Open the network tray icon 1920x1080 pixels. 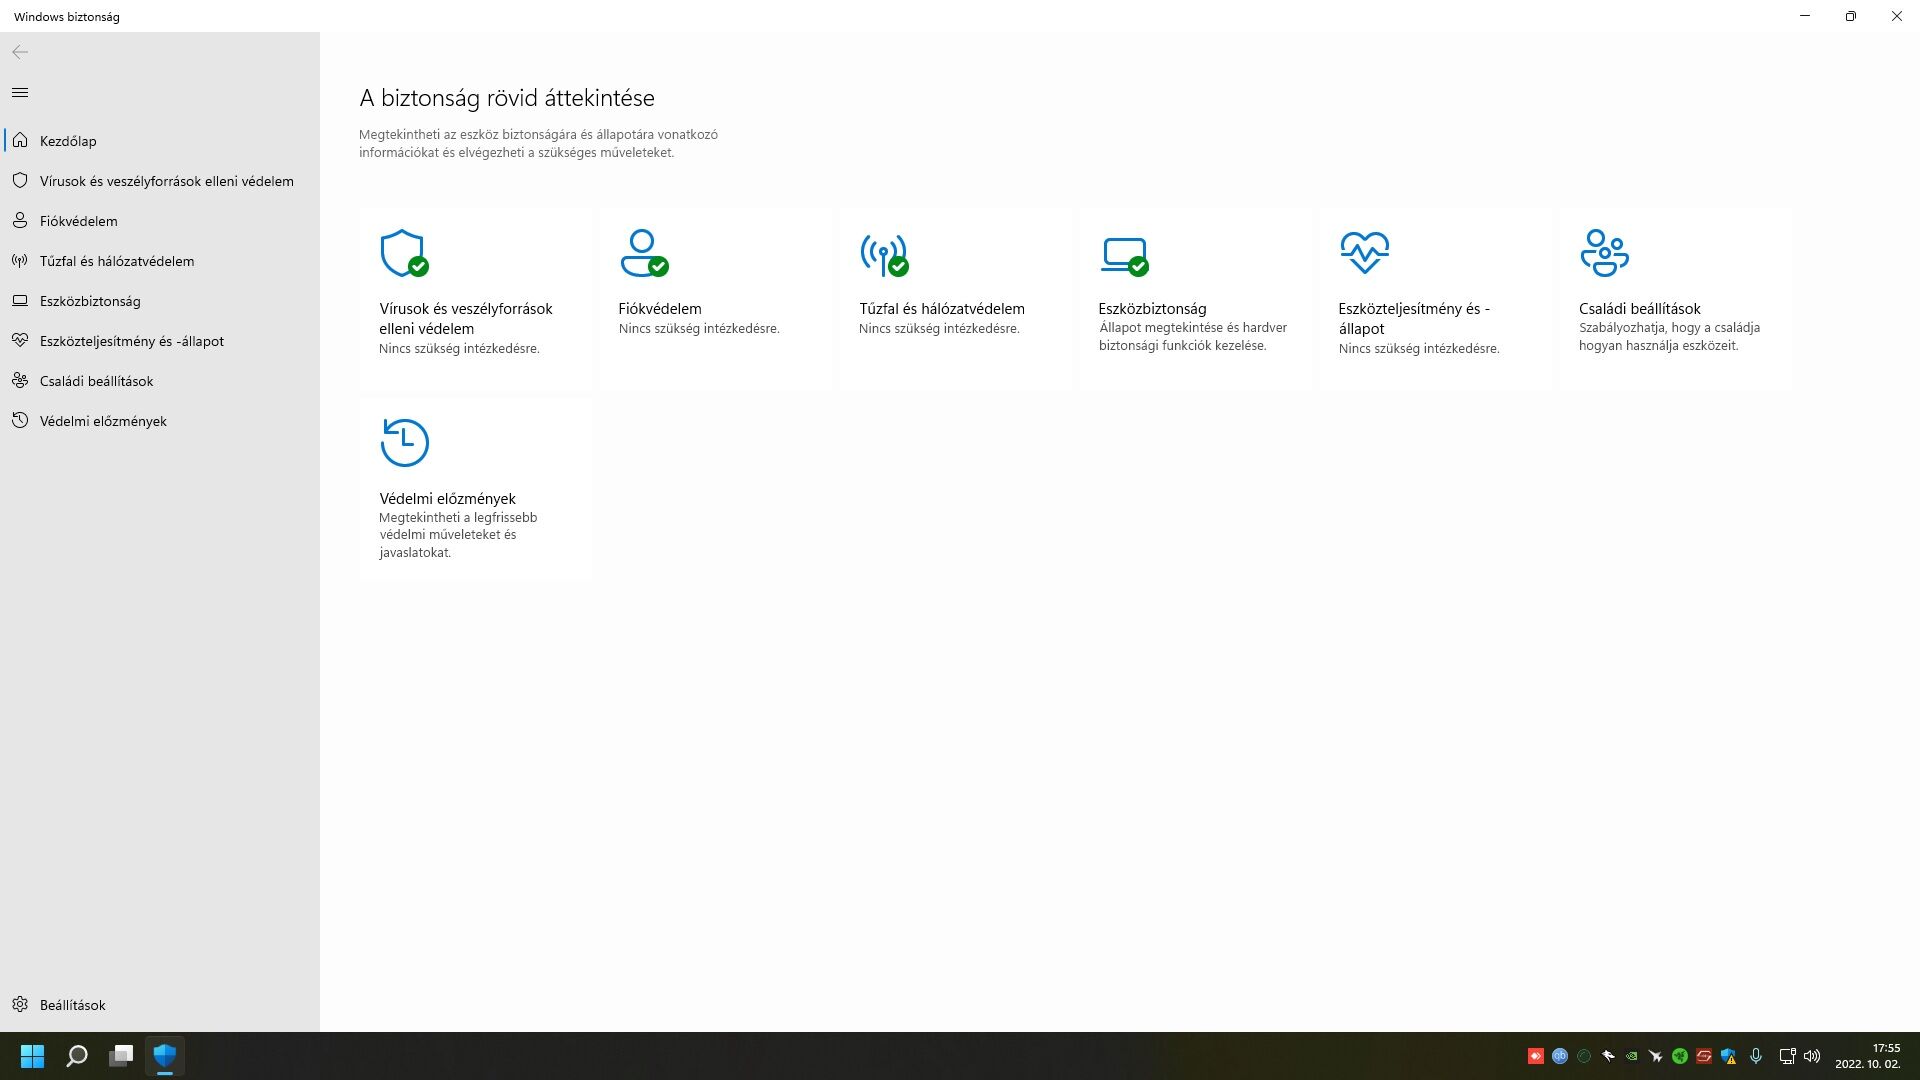(1787, 1056)
